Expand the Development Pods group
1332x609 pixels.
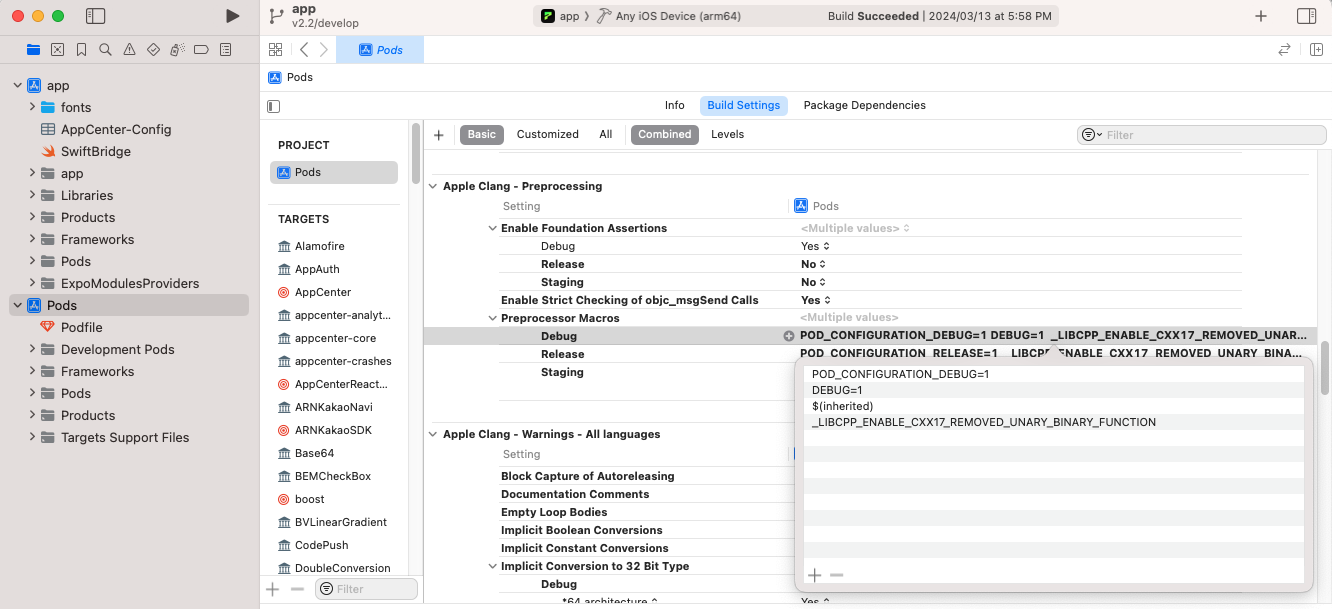pos(32,349)
